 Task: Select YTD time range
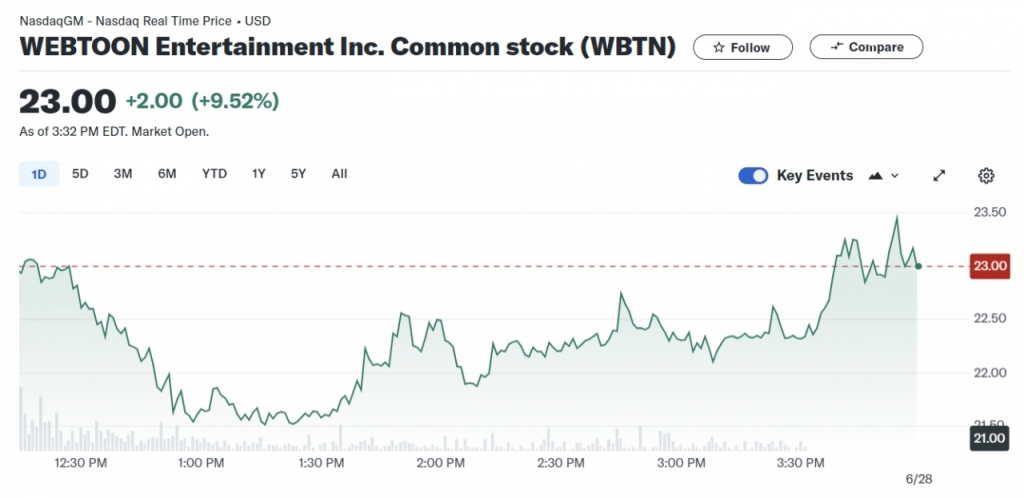[214, 174]
